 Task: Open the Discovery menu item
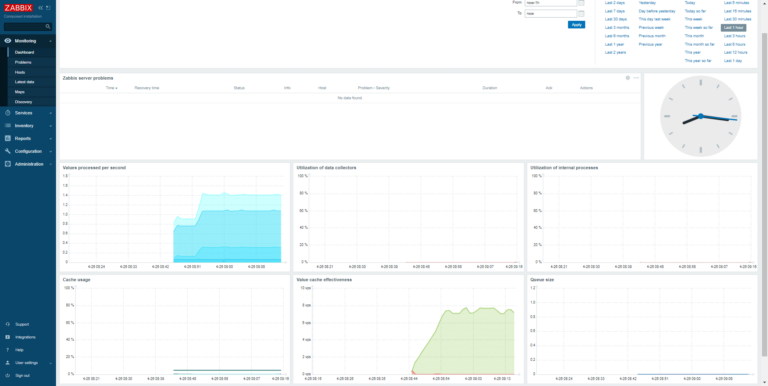[x=24, y=102]
